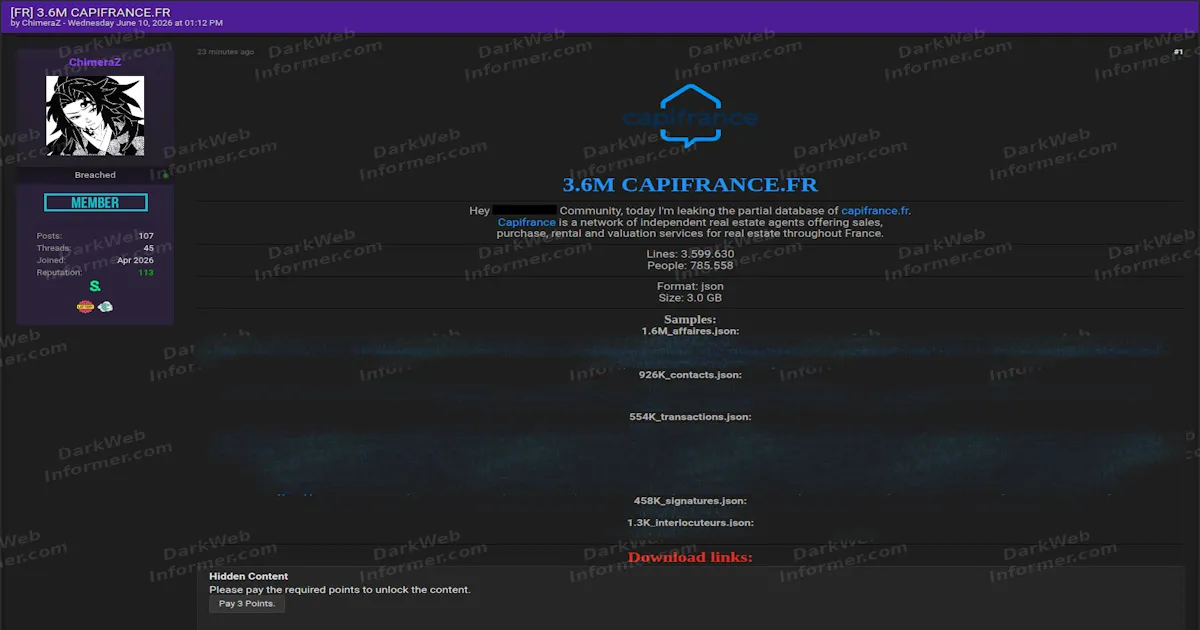Click the 'by ChimeraZ' author byline in the header

coord(34,23)
